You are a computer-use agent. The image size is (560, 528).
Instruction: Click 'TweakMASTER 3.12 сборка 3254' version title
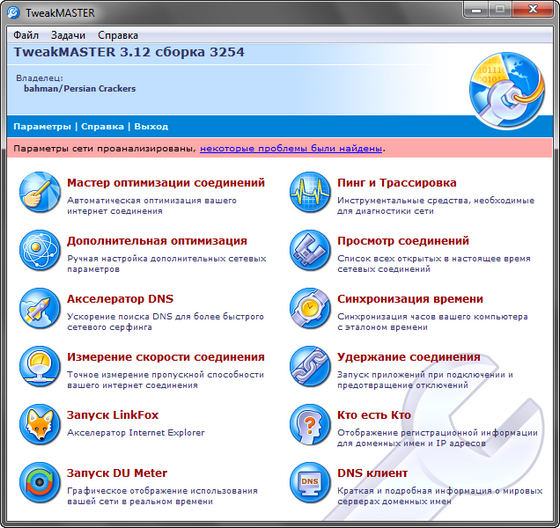[129, 52]
